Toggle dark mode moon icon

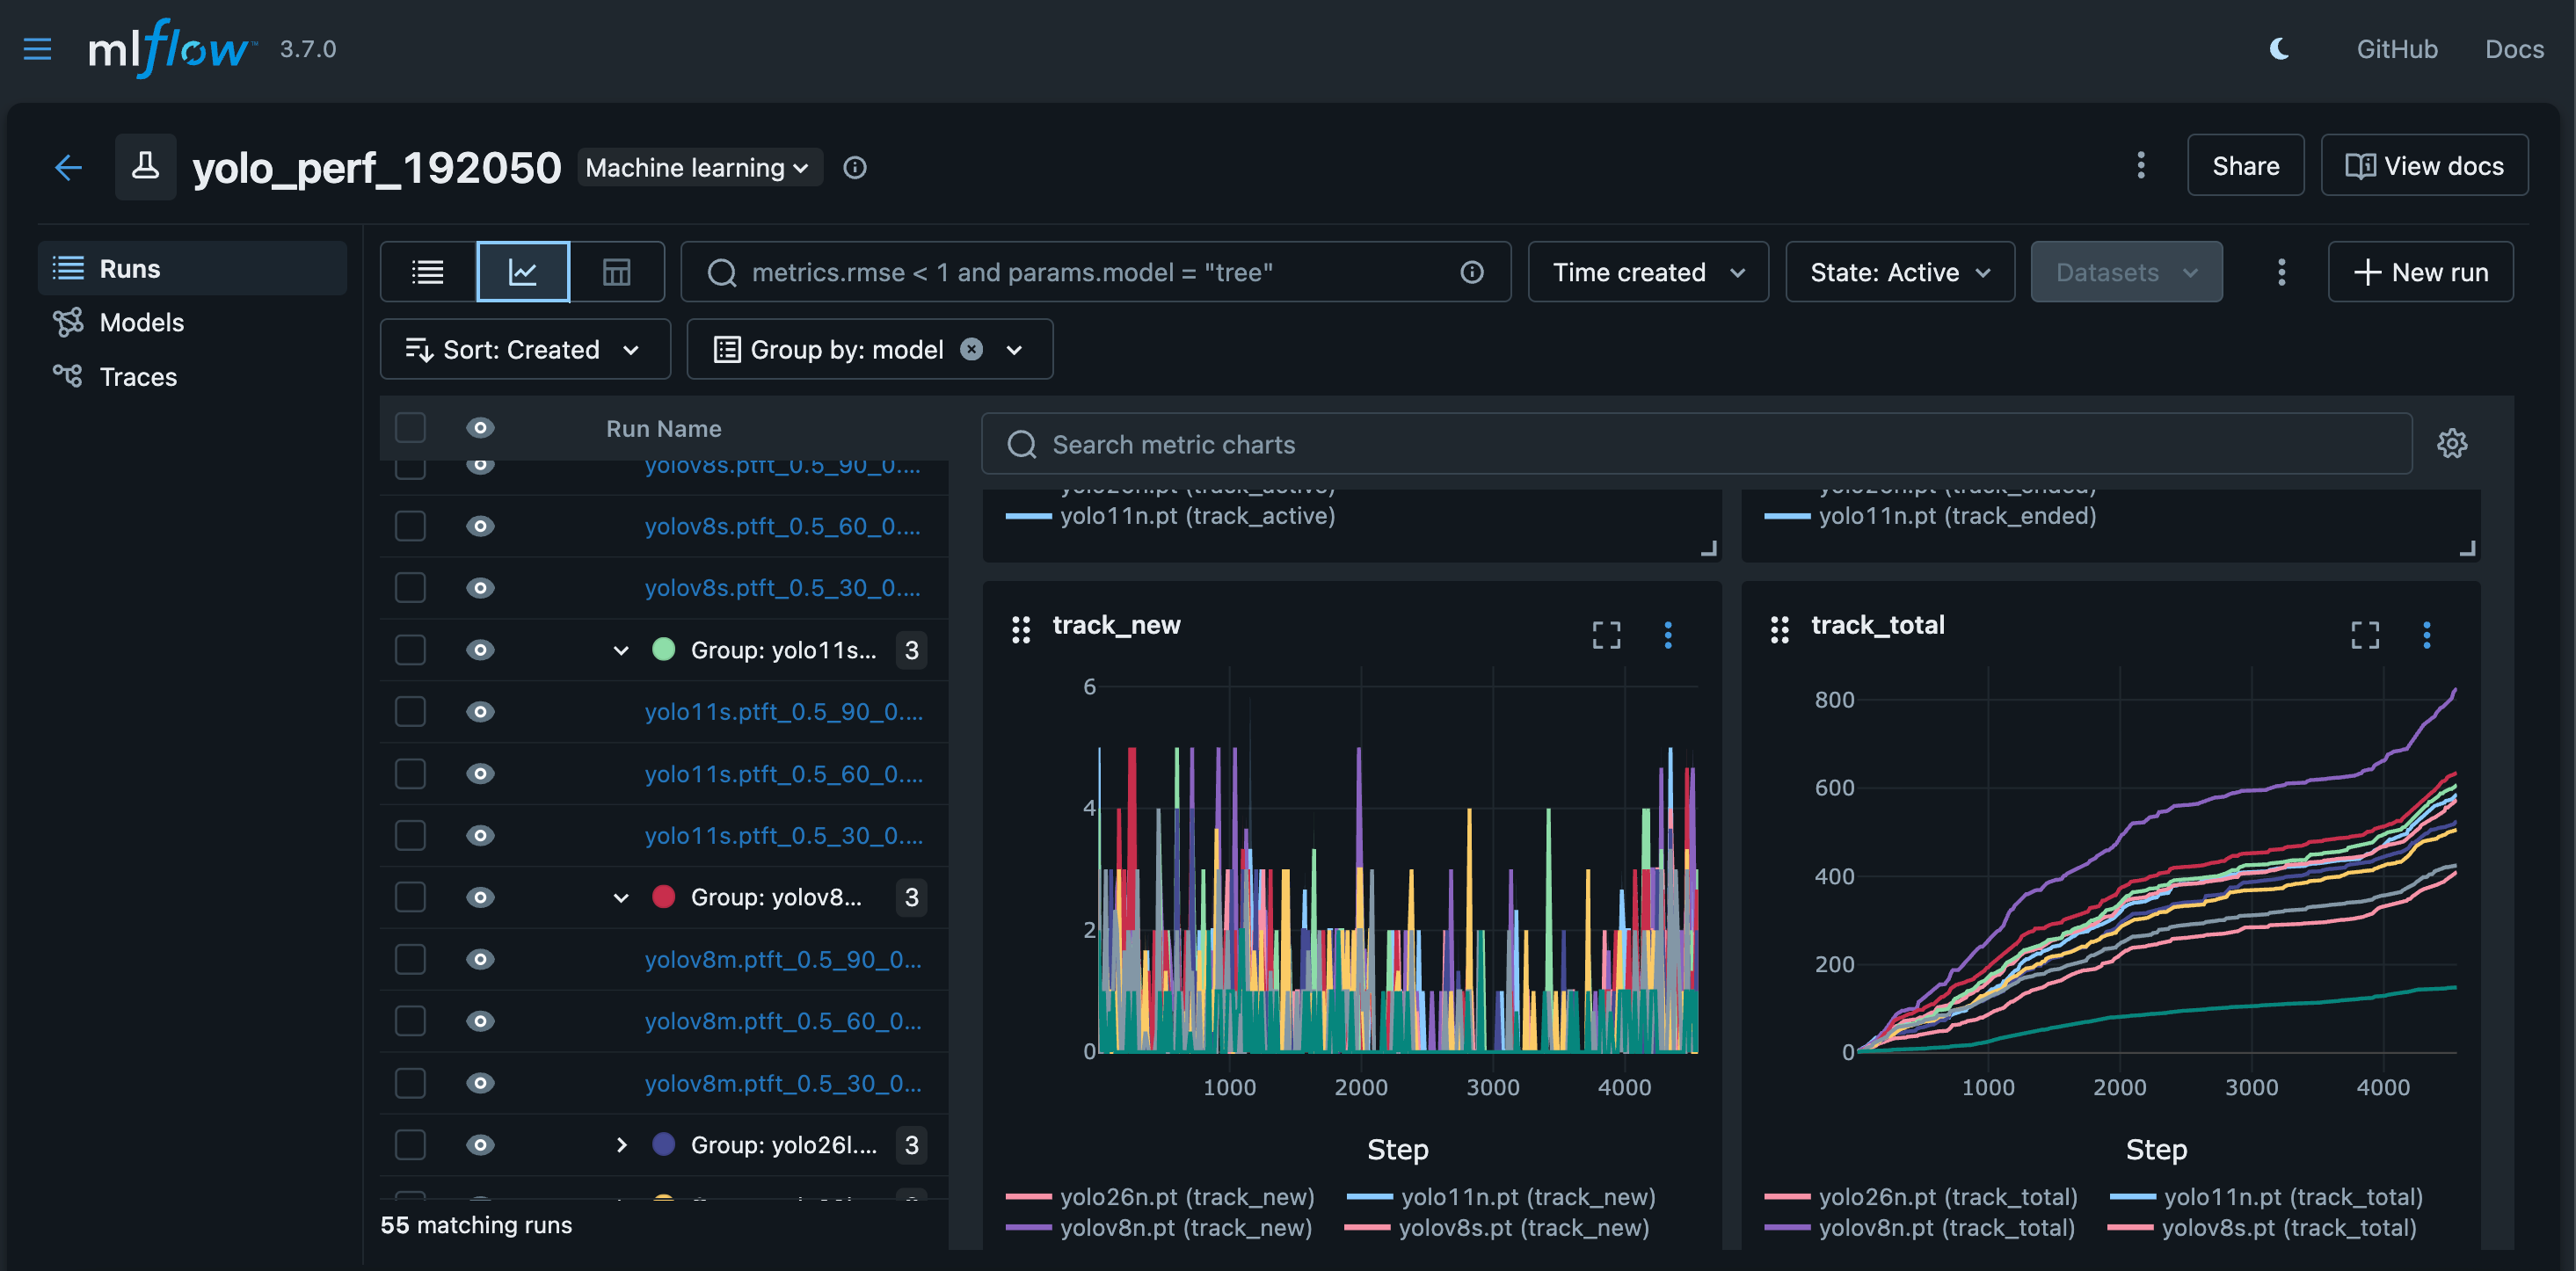2279,49
